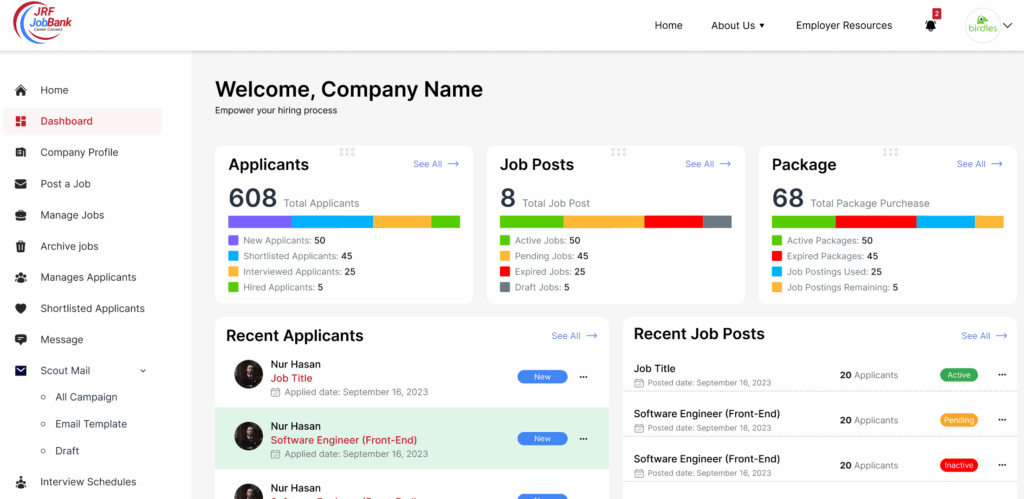1024x499 pixels.
Task: Go to Manage Jobs in sidebar
Action: pyautogui.click(x=72, y=215)
